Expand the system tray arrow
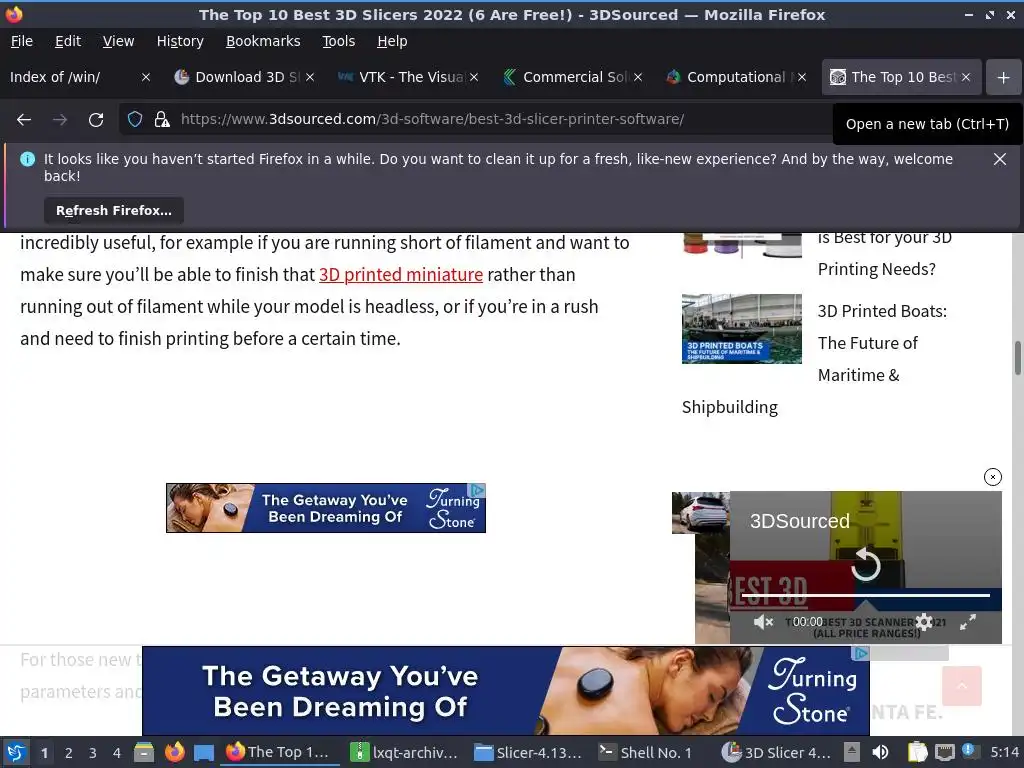 (852, 752)
